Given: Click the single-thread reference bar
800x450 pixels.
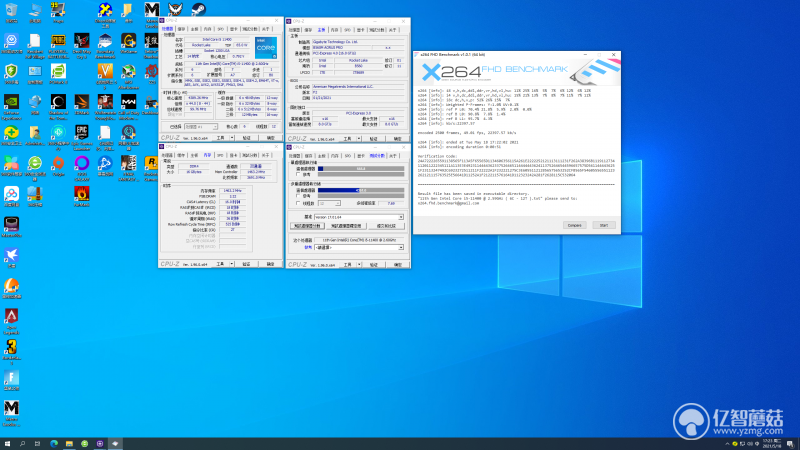Looking at the screenshot, I should 361,174.
